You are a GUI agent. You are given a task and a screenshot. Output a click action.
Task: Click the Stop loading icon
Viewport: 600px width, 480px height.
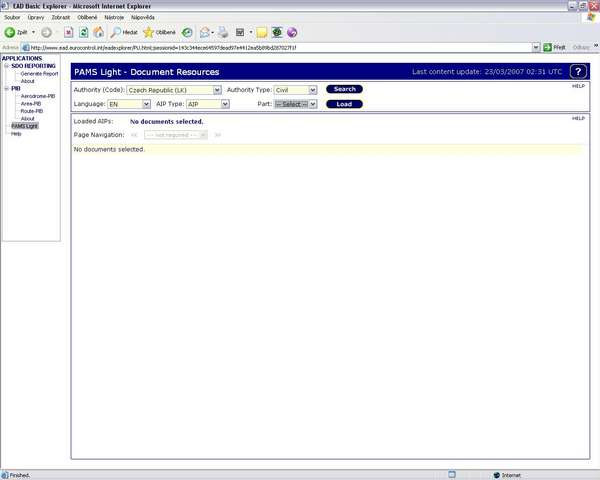point(69,32)
